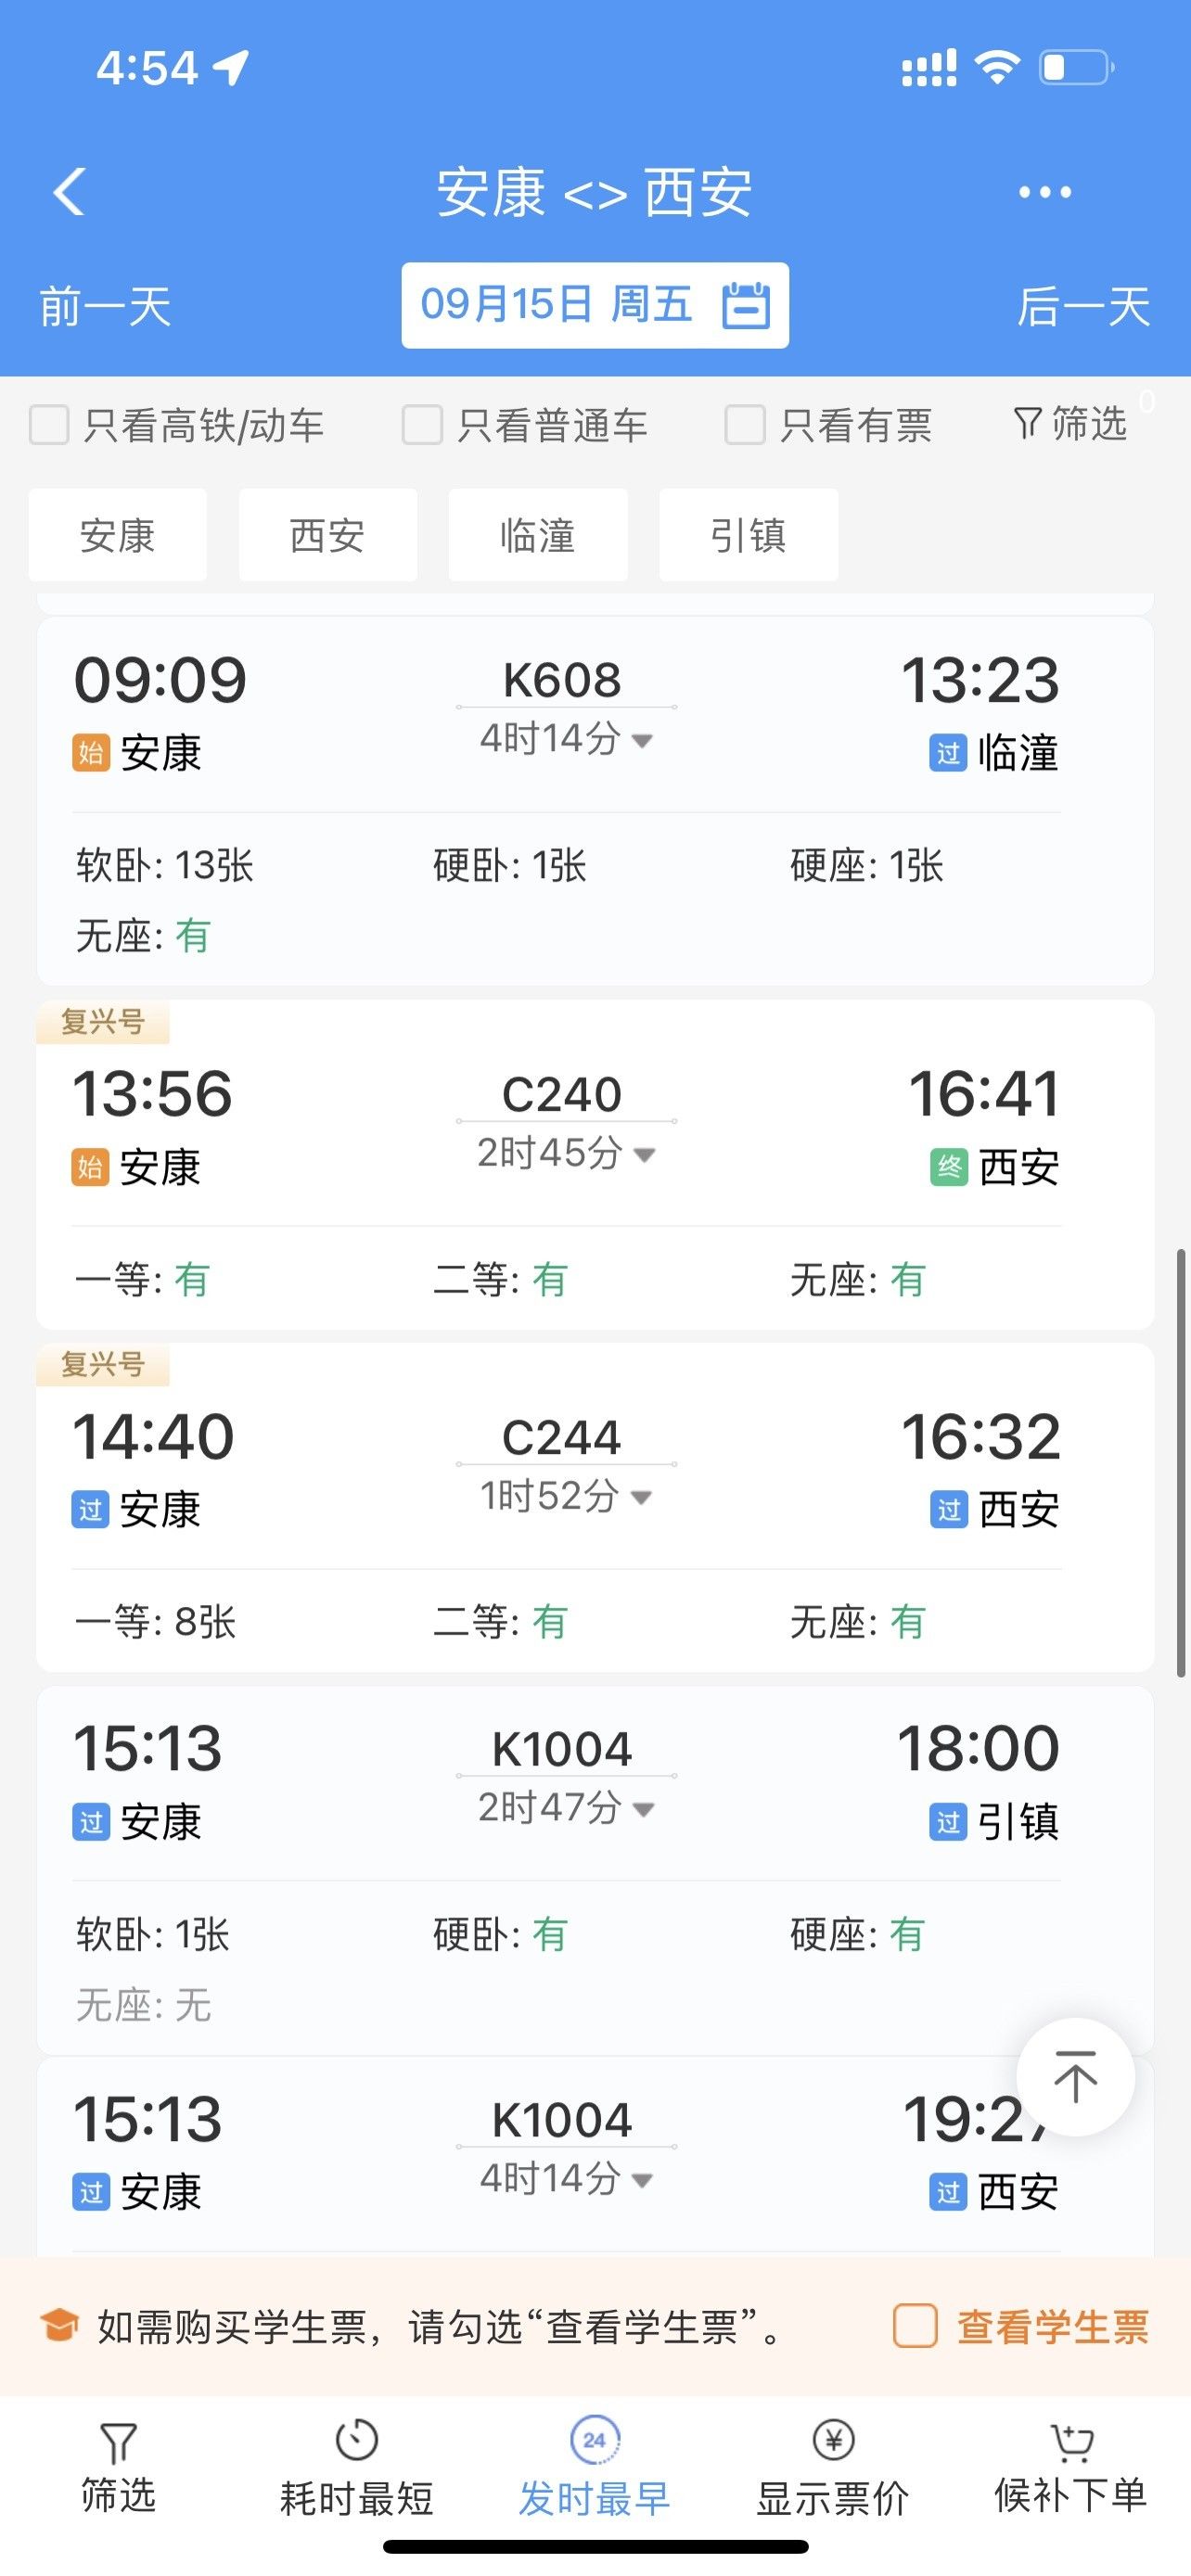This screenshot has width=1191, height=2576.
Task: Expand C244 1h52m duration details
Action: pyautogui.click(x=642, y=1498)
